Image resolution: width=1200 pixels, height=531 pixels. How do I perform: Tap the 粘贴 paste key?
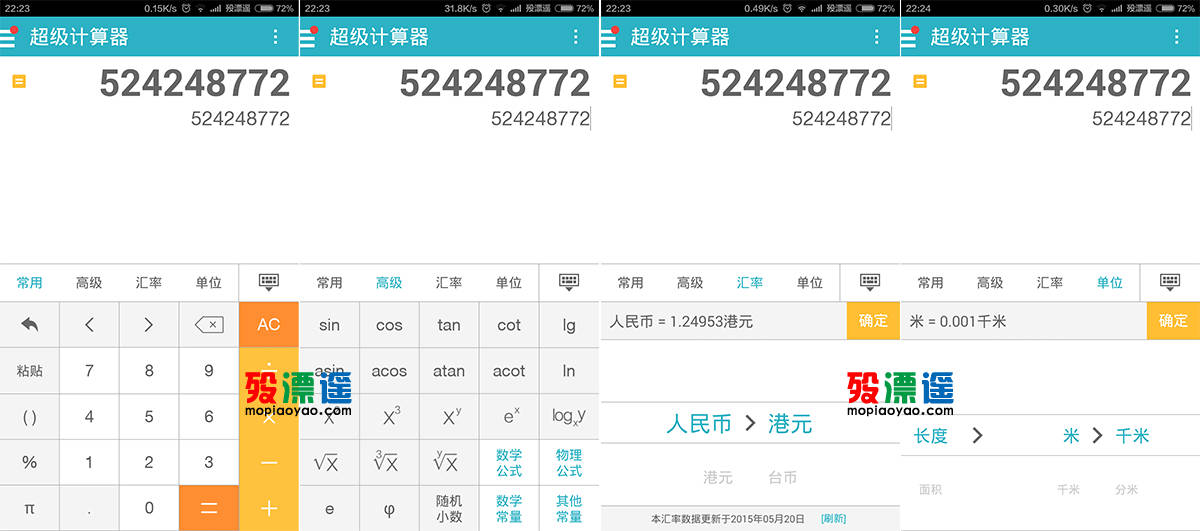[x=29, y=371]
